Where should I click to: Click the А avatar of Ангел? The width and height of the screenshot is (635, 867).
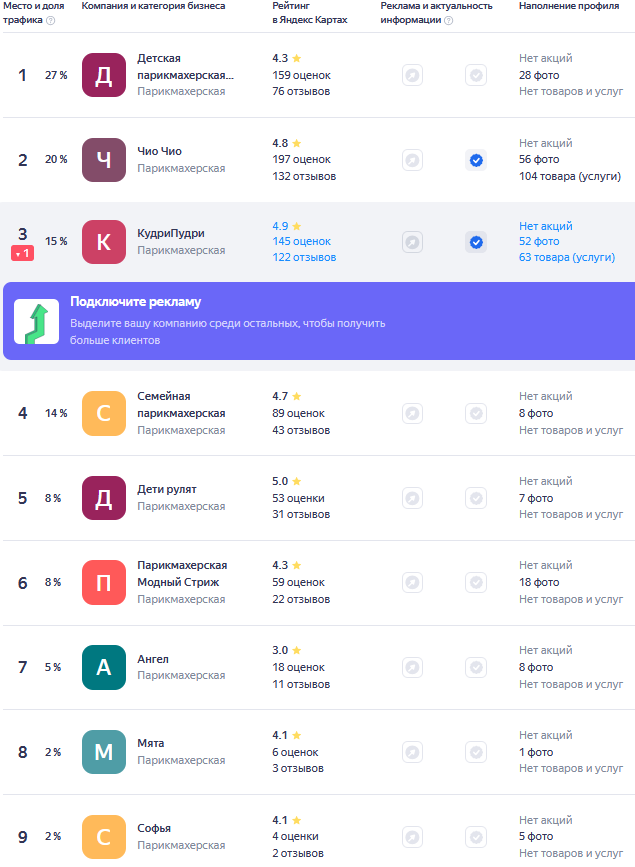tap(104, 667)
